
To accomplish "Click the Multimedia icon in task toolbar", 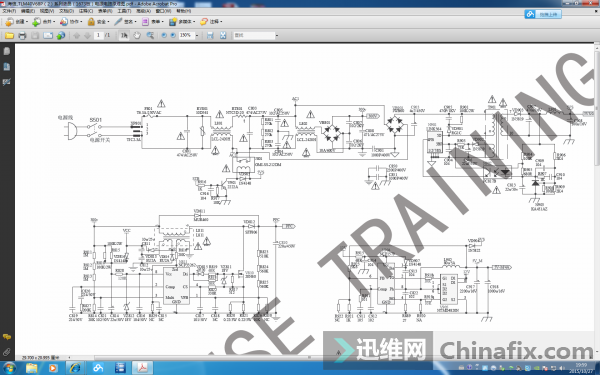I will (x=173, y=22).
